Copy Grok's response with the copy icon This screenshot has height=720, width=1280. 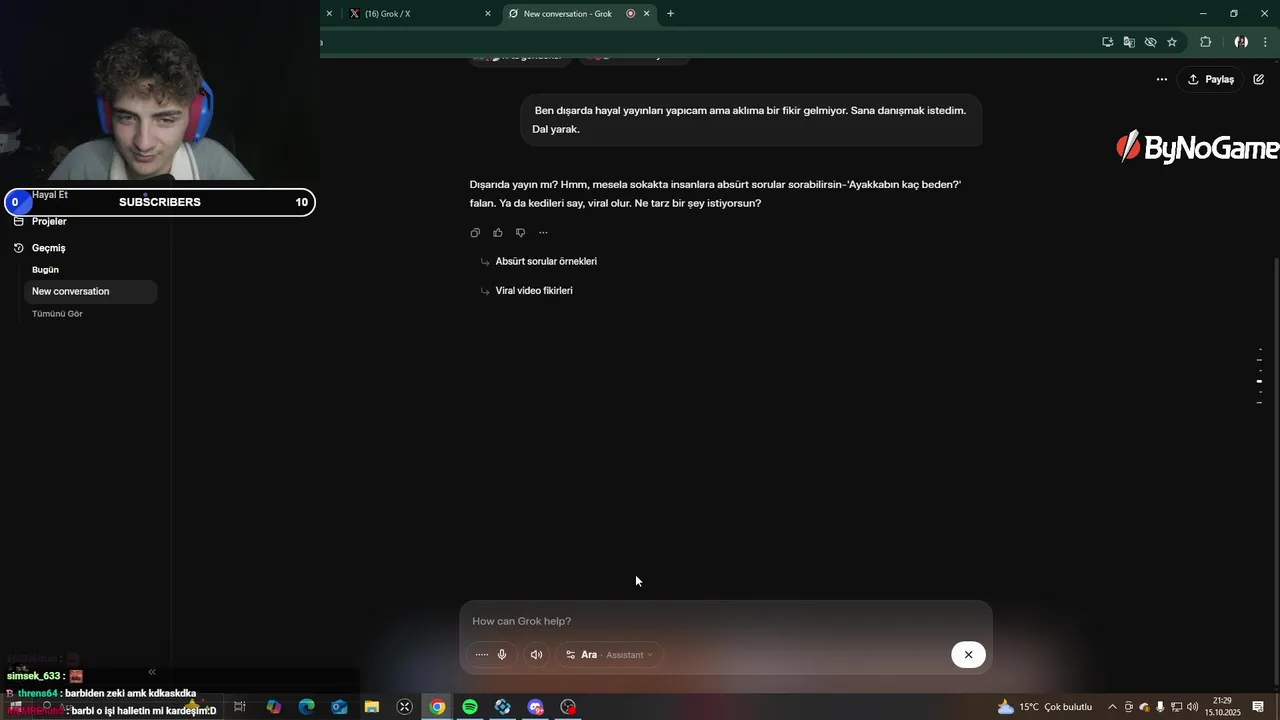(475, 233)
